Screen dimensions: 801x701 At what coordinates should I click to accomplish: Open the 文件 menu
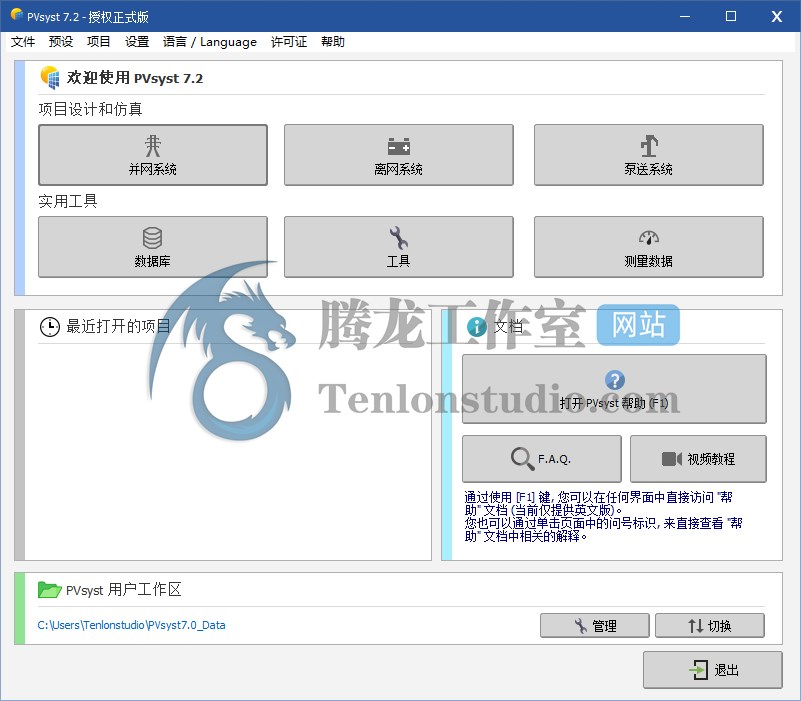click(23, 42)
